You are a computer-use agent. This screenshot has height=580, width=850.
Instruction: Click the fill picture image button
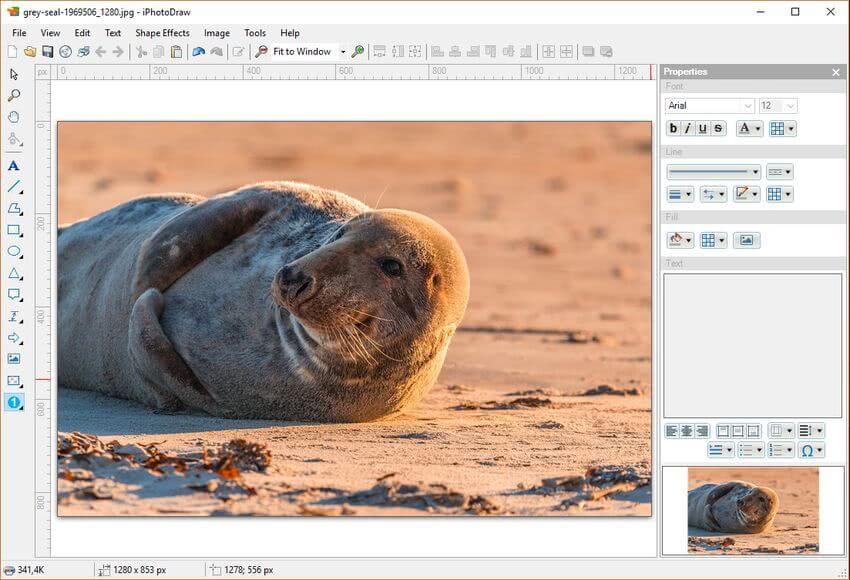746,240
